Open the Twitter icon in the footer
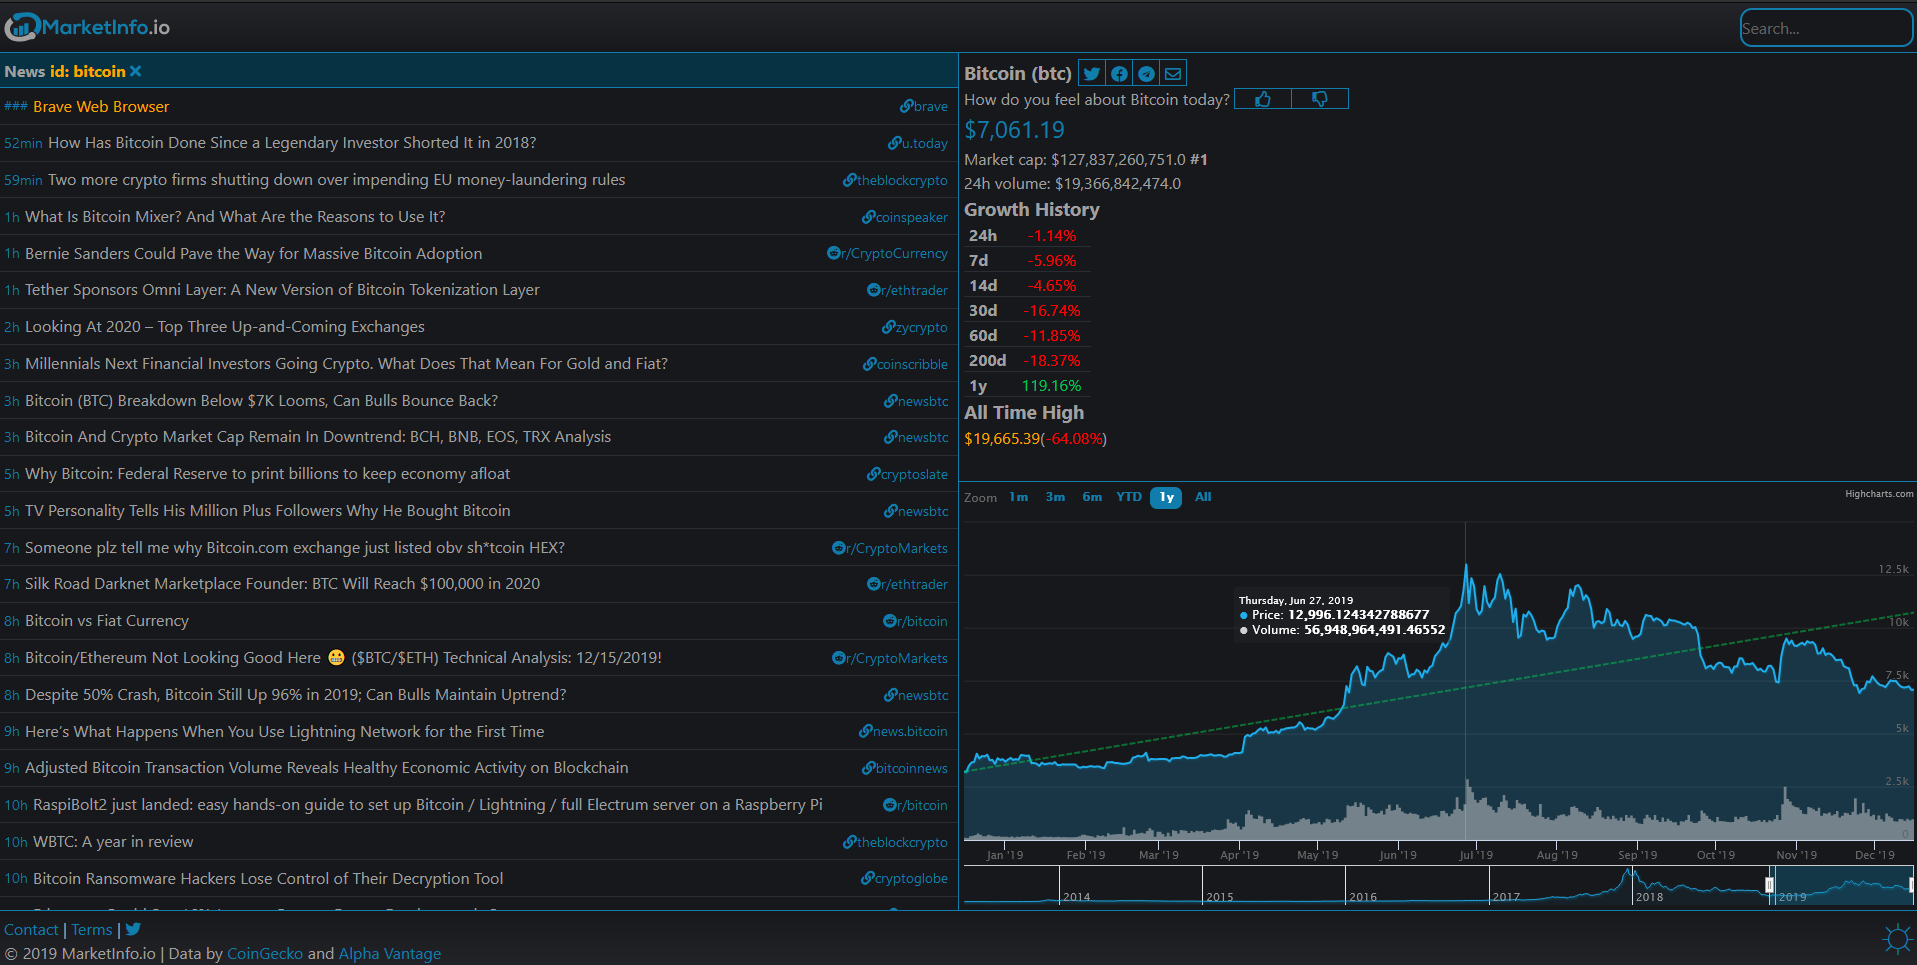The width and height of the screenshot is (1917, 965). [x=133, y=929]
